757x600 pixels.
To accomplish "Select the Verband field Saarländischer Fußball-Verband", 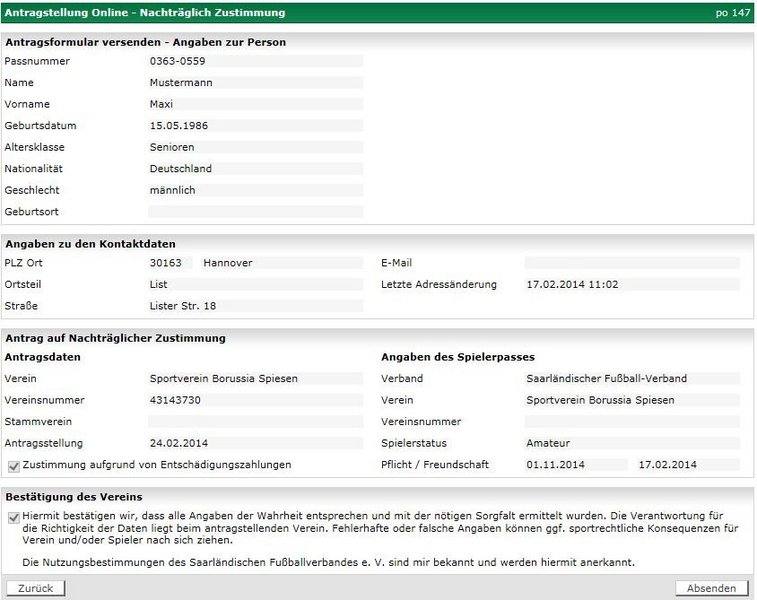I will 631,379.
